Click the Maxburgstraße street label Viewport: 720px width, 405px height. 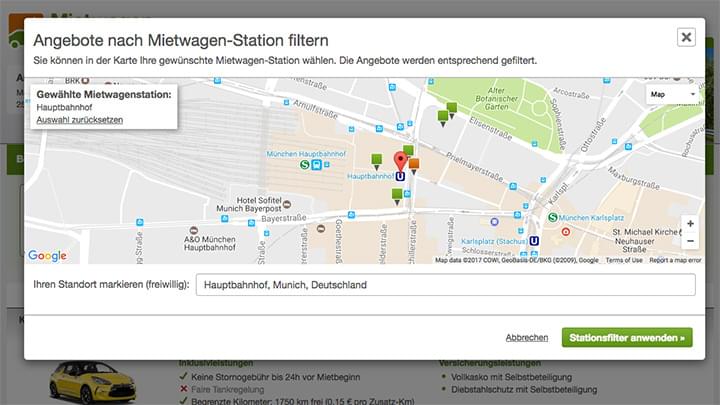click(x=634, y=178)
